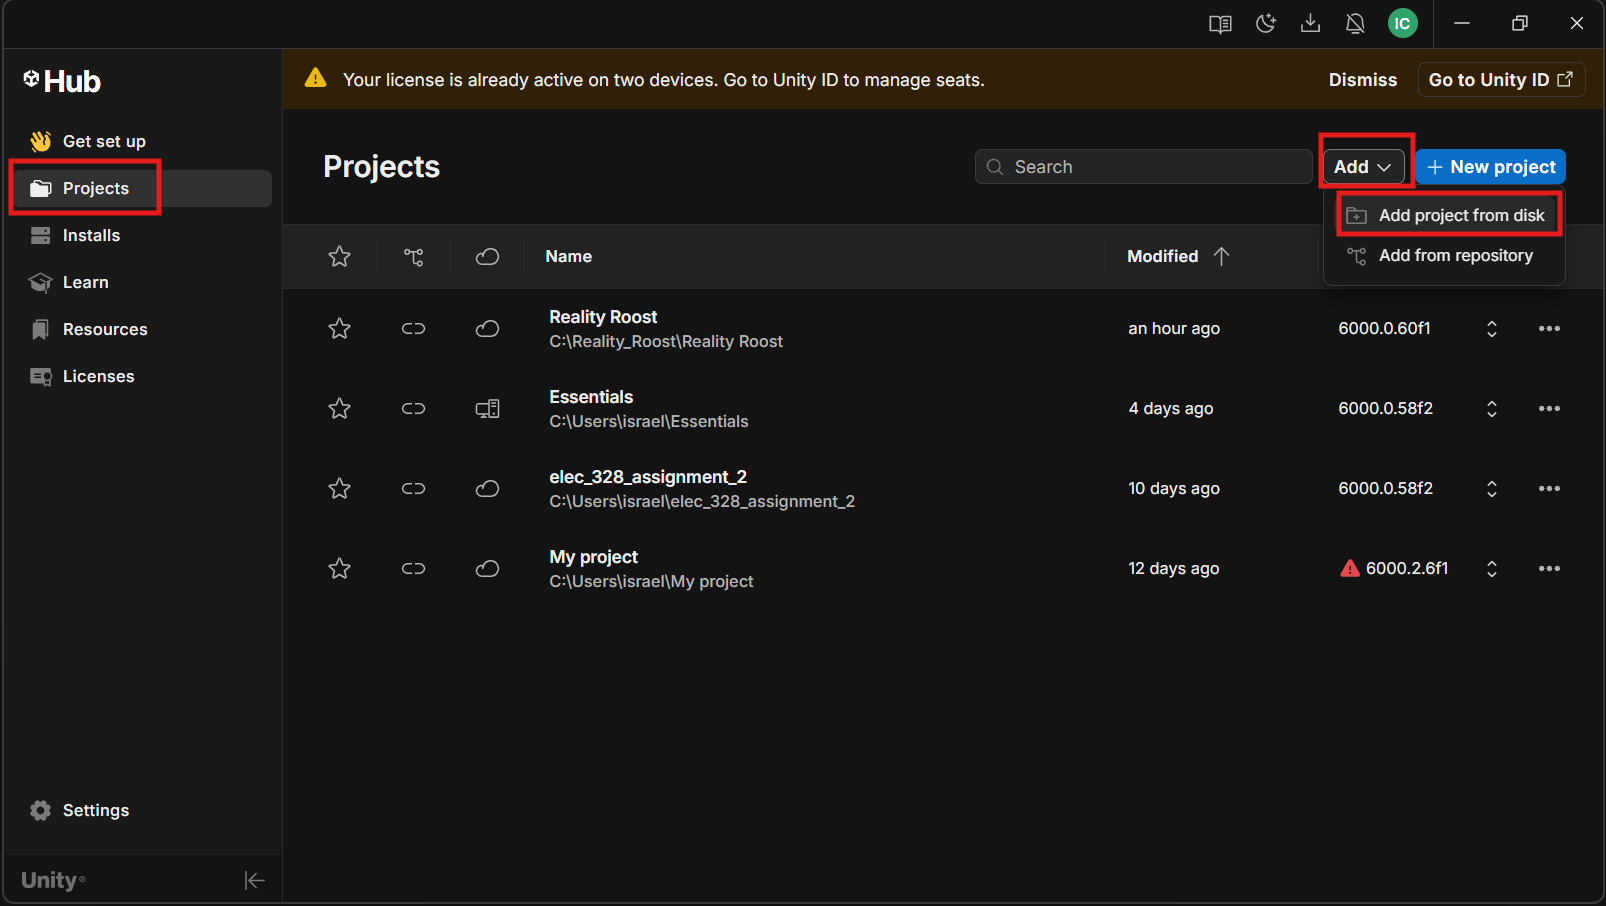Open more options for Reality Roost project
This screenshot has width=1606, height=906.
coord(1549,329)
